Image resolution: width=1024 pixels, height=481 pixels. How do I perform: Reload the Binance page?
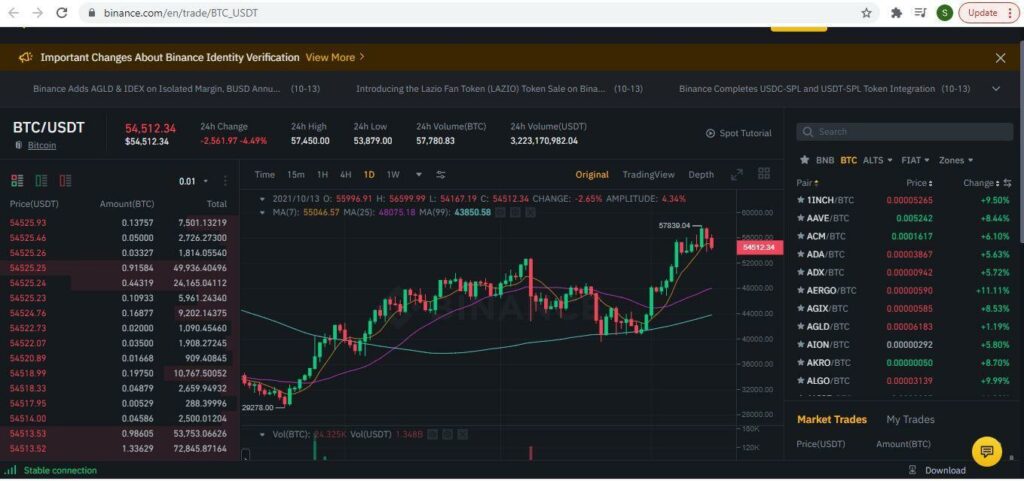(x=61, y=12)
